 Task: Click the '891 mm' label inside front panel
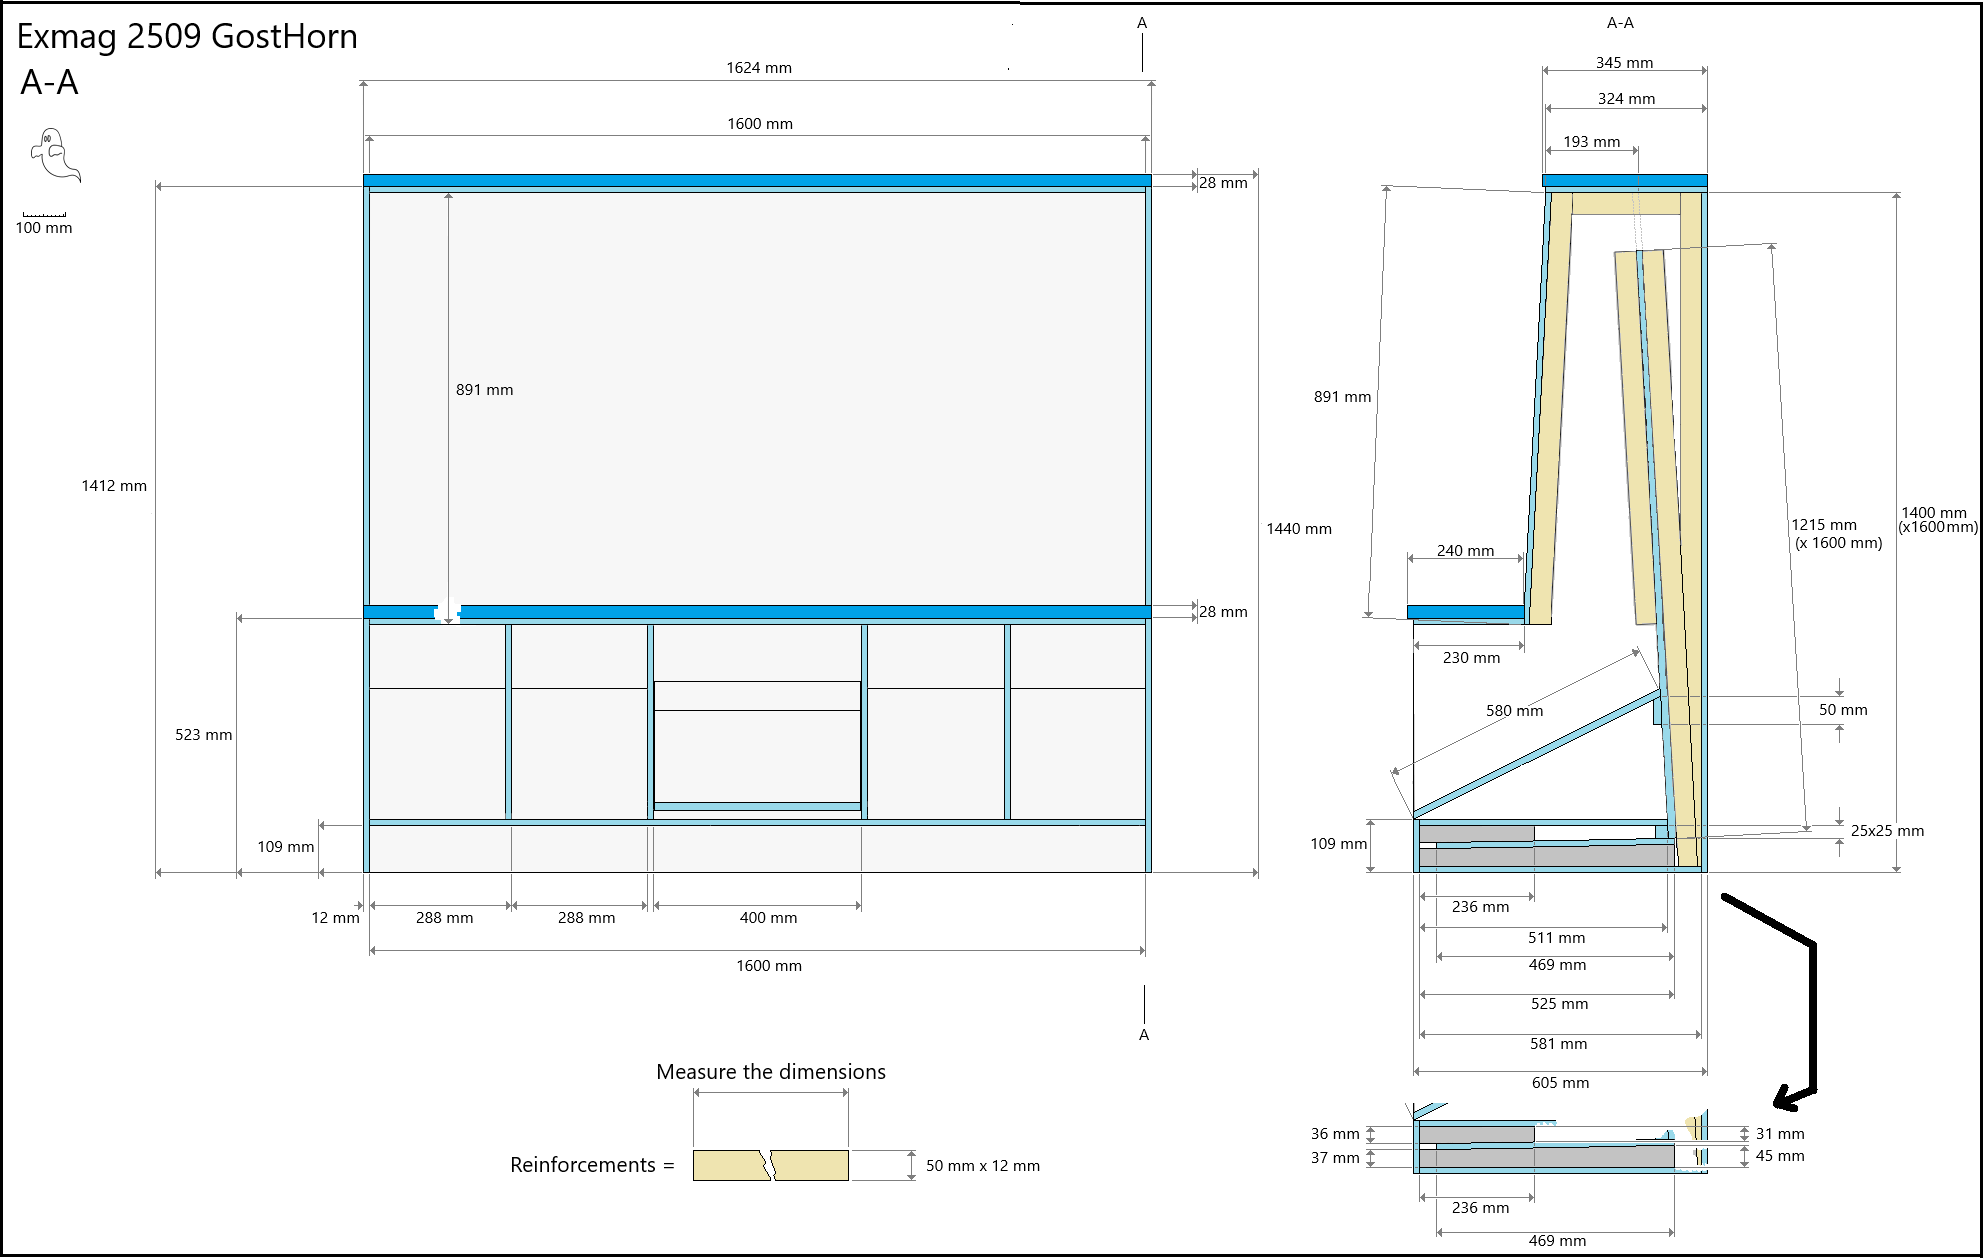[x=484, y=390]
